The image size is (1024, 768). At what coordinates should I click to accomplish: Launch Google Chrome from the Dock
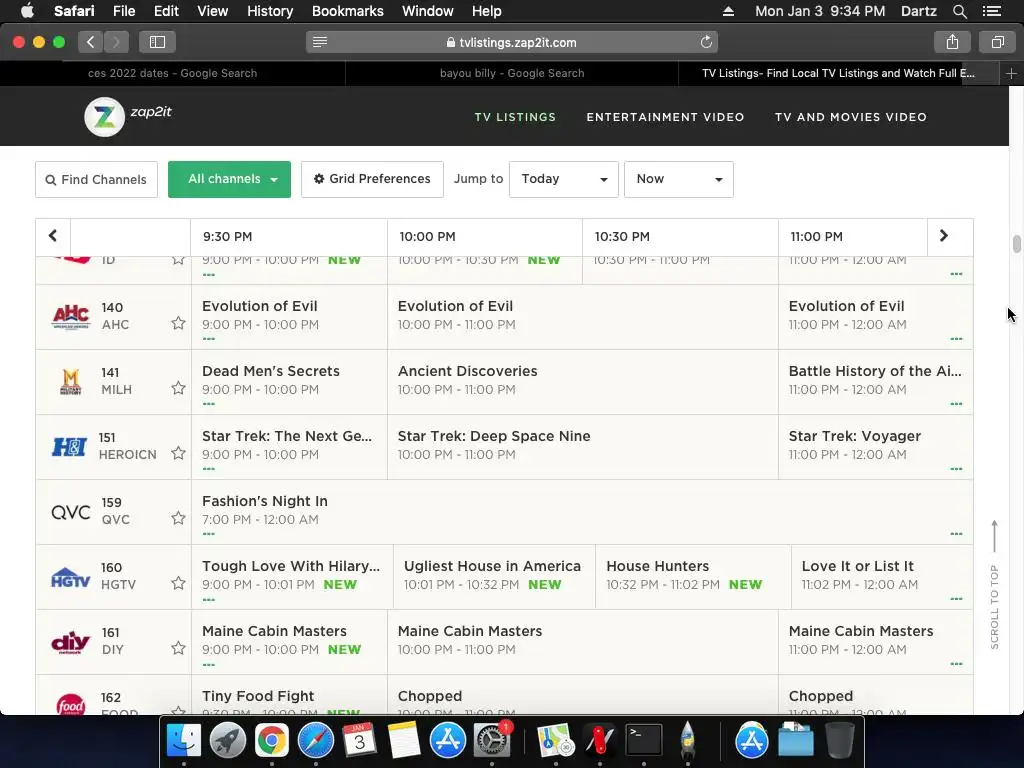tap(272, 741)
